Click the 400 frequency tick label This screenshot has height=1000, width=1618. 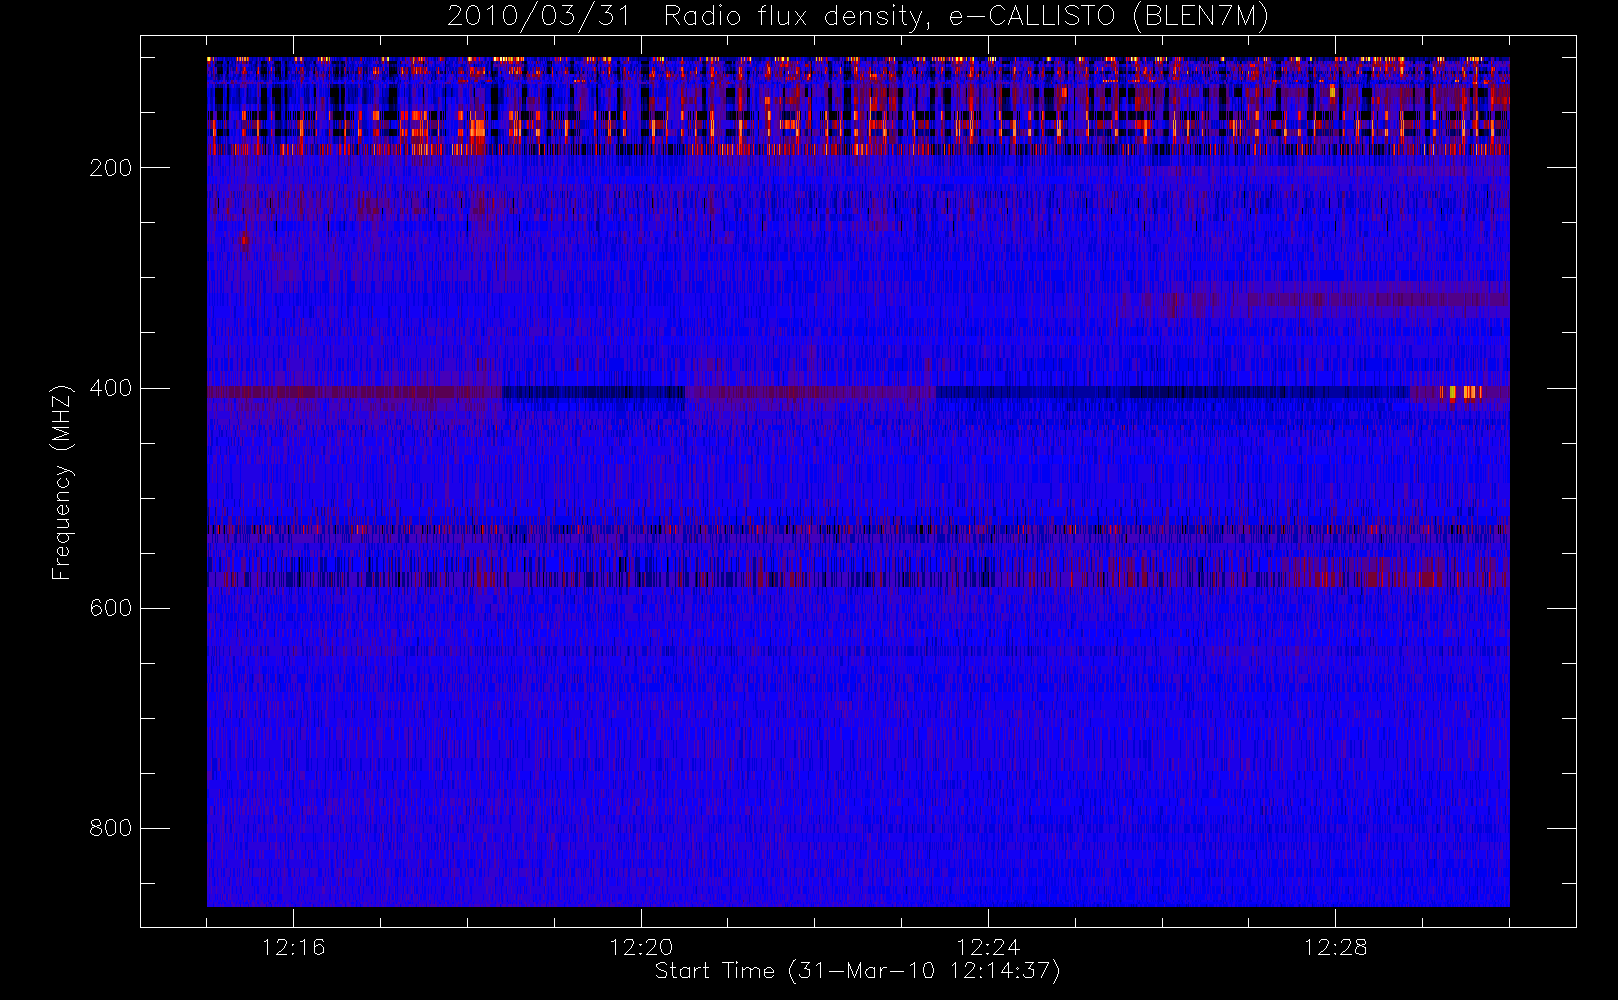coord(110,388)
